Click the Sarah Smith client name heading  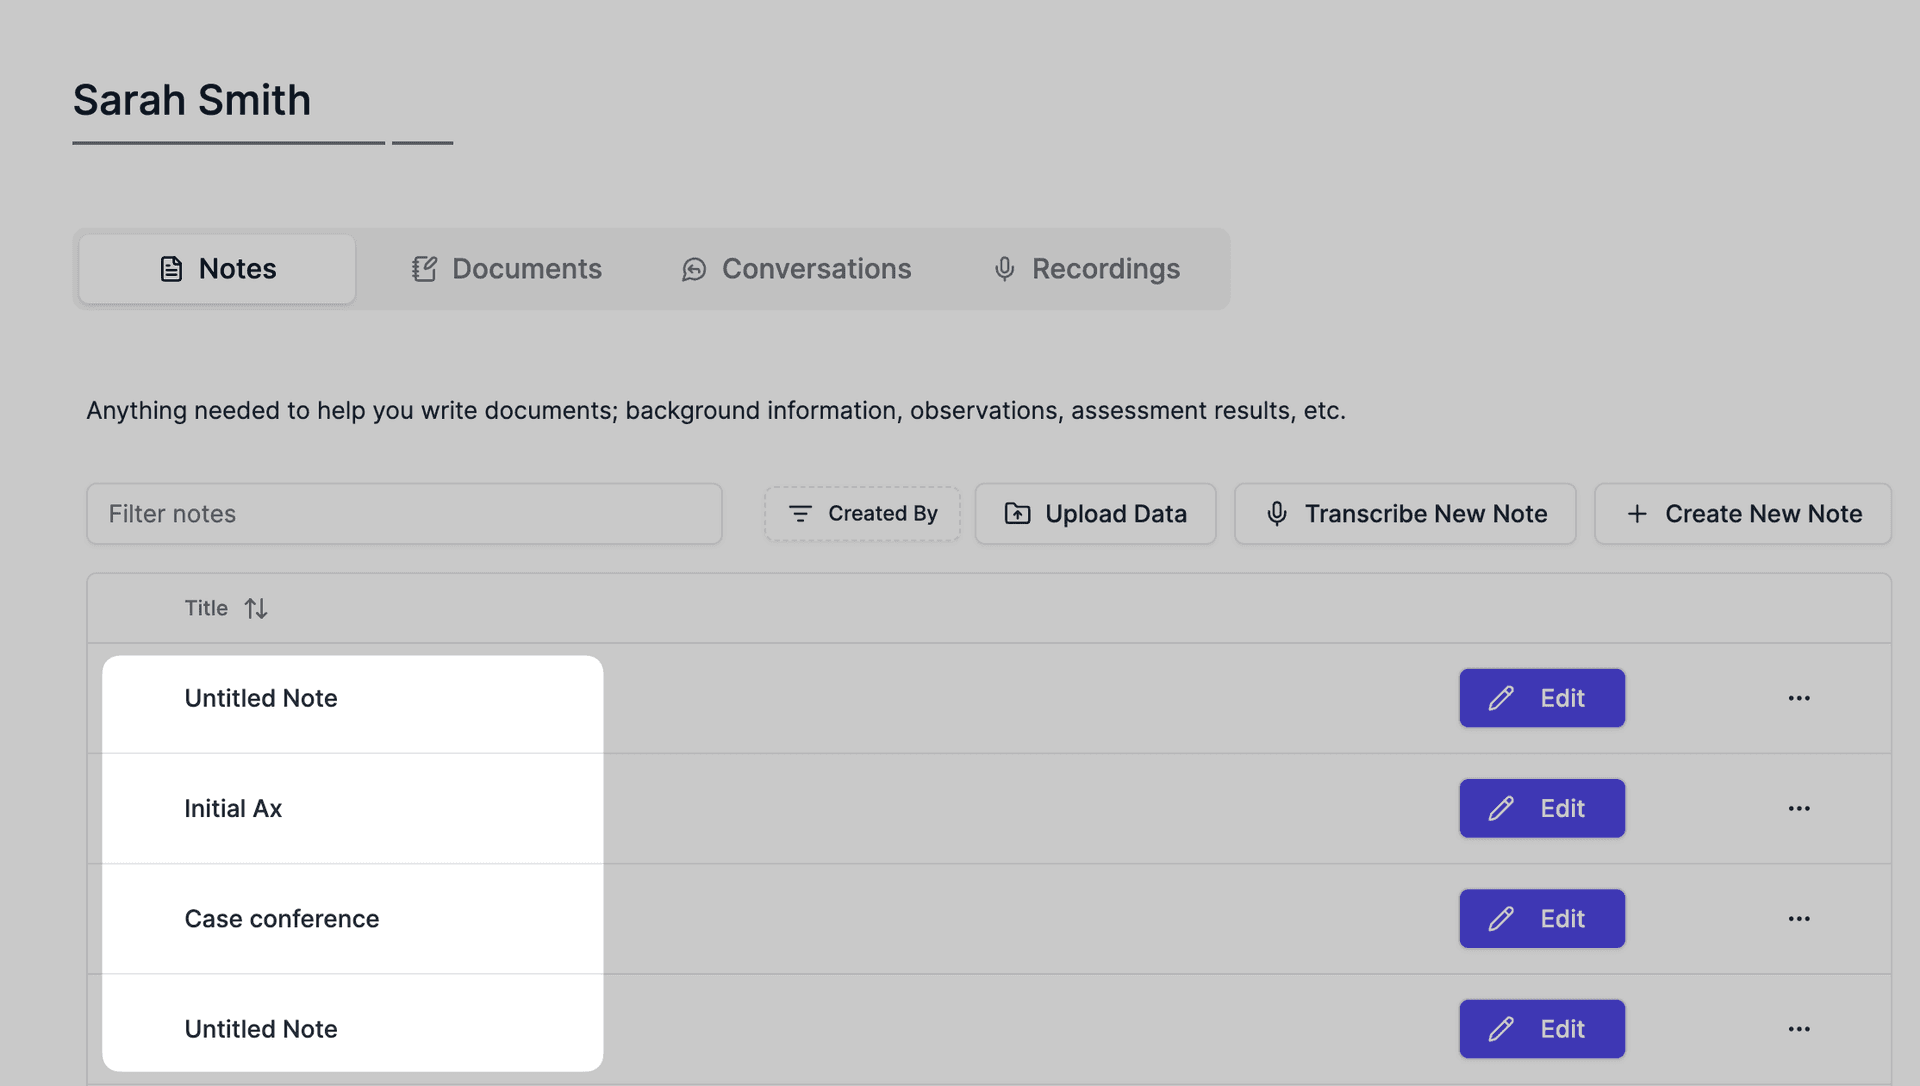click(192, 100)
